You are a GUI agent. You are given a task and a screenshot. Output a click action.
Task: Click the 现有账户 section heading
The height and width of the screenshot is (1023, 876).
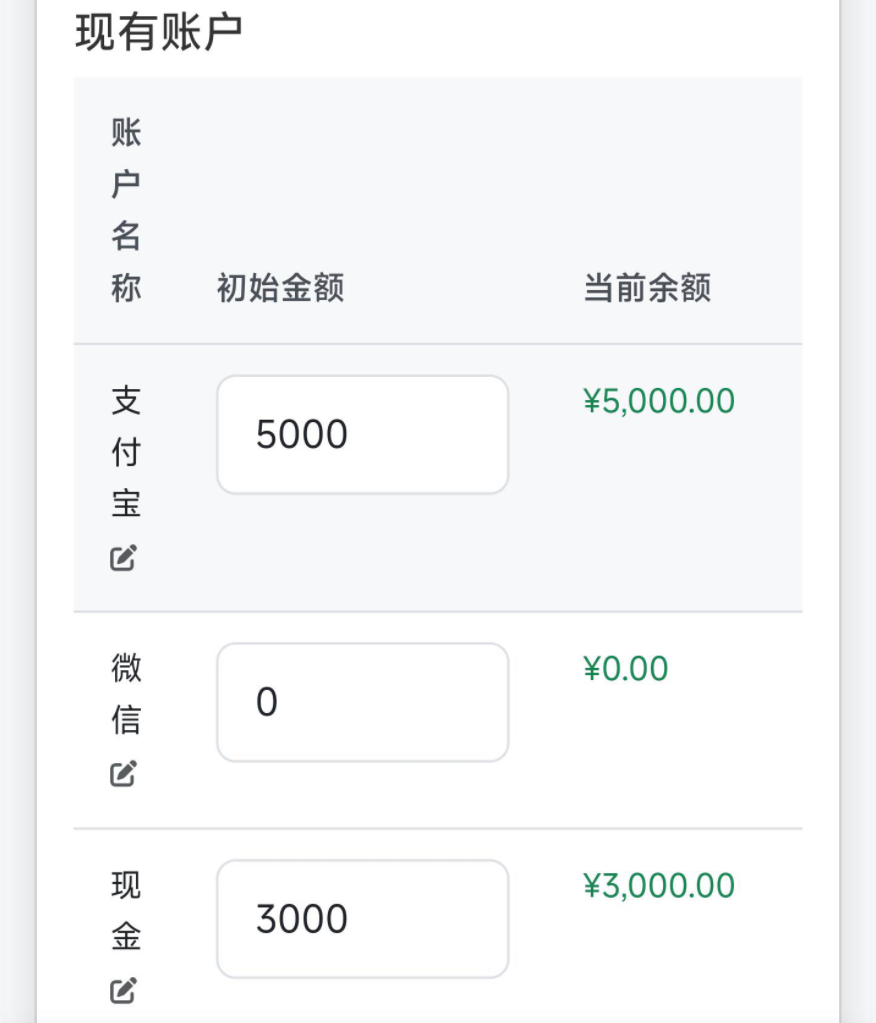160,34
